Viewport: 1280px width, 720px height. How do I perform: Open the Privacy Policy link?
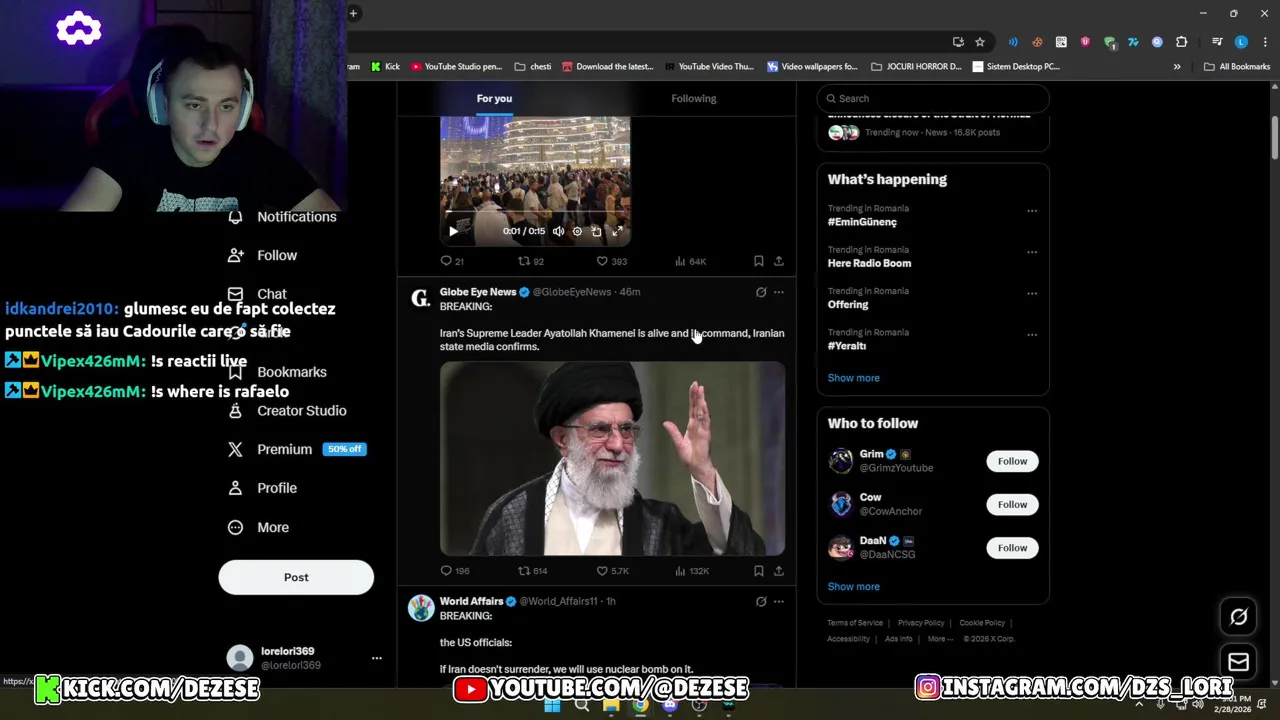(x=921, y=623)
